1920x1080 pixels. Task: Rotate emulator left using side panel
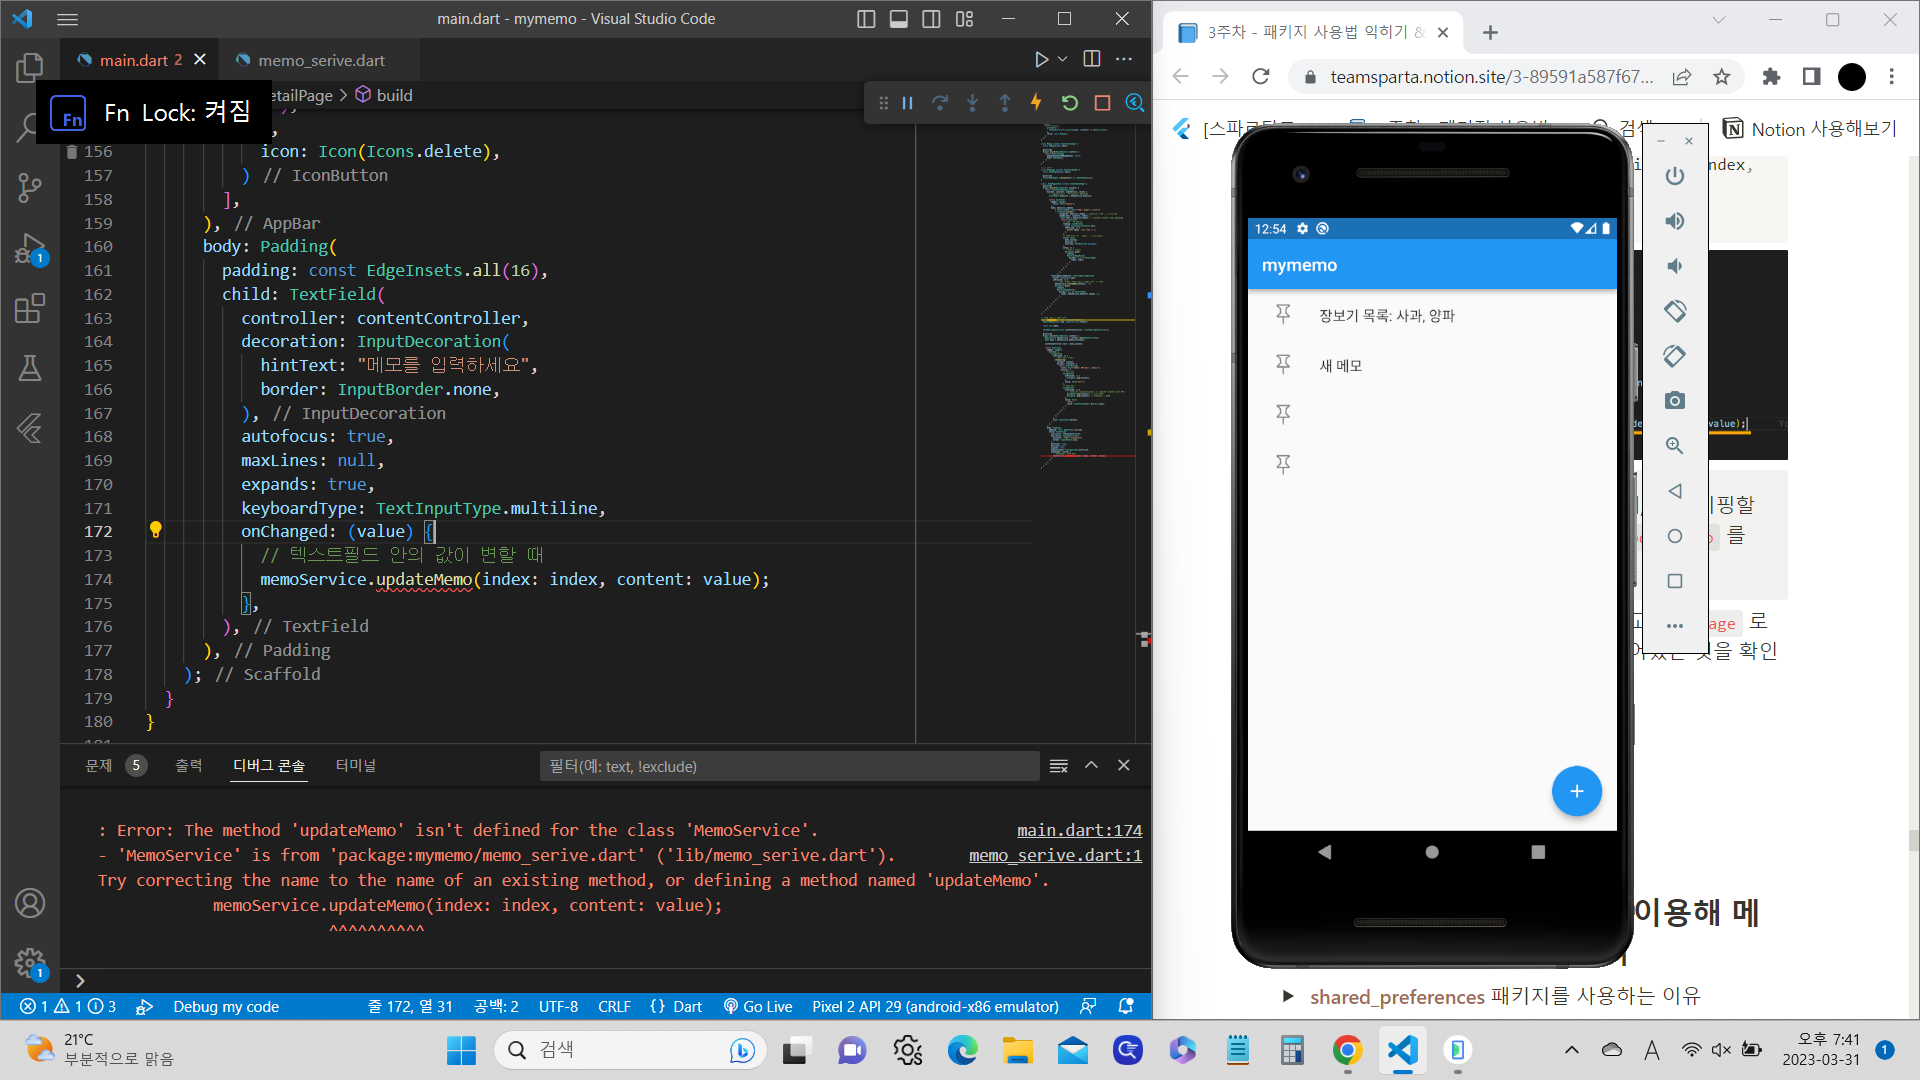[1675, 311]
